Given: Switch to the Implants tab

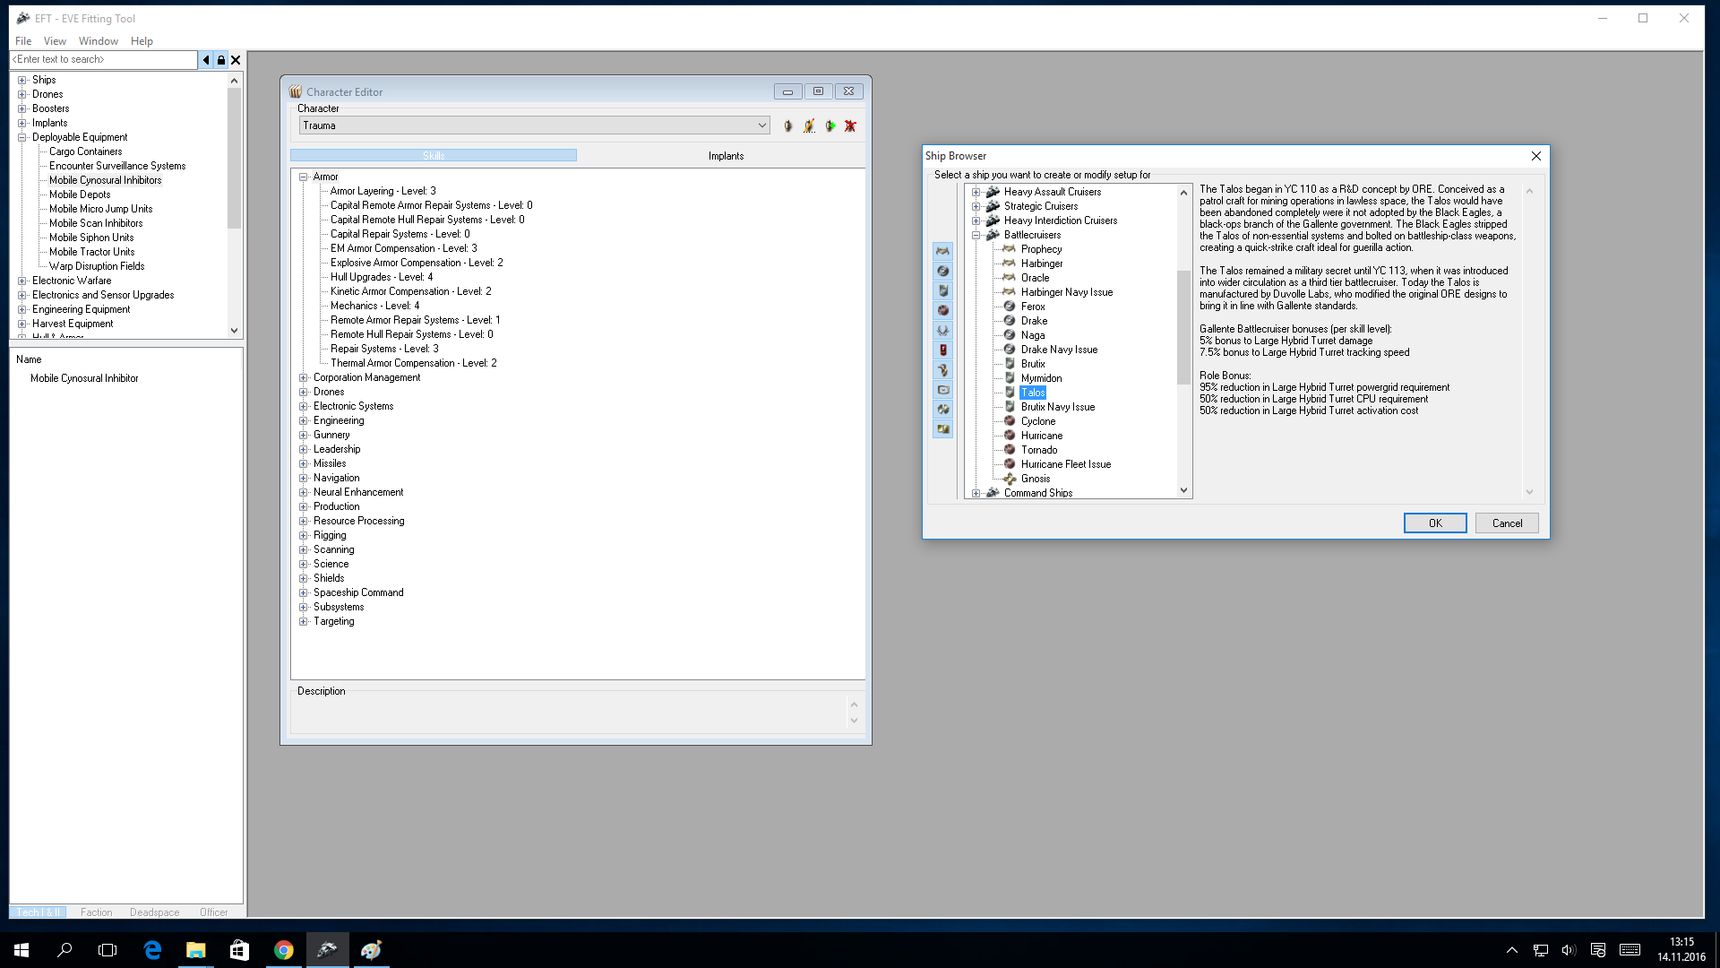Looking at the screenshot, I should pos(726,156).
